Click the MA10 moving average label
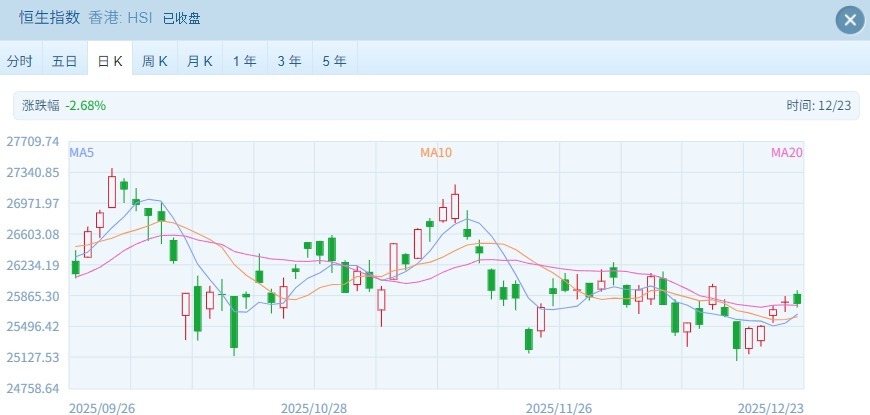This screenshot has width=870, height=415. point(436,153)
